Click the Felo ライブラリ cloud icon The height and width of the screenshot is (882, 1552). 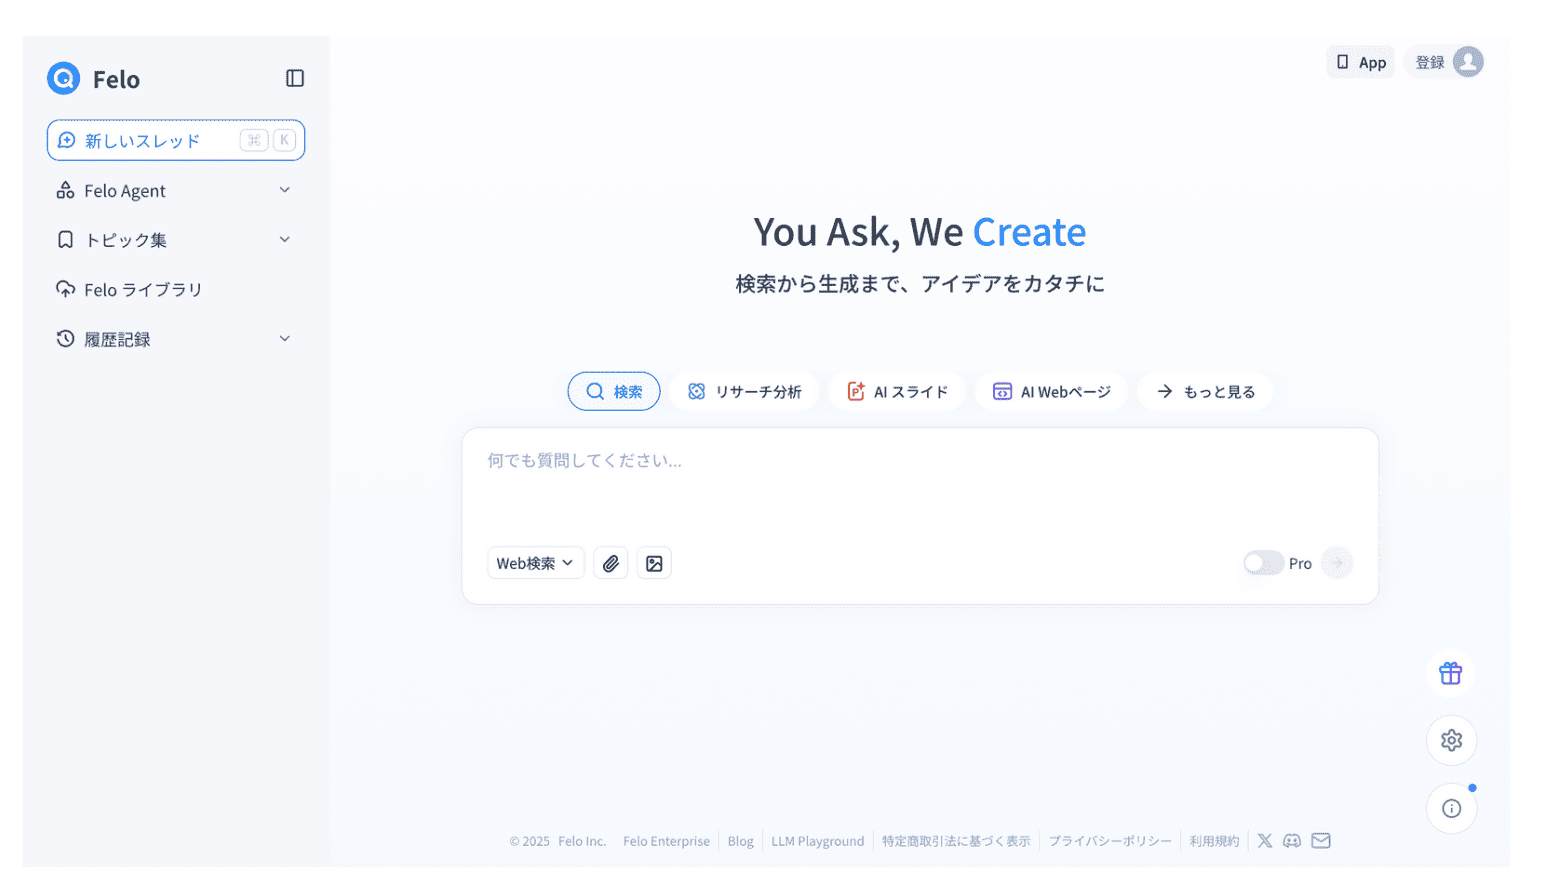[65, 289]
